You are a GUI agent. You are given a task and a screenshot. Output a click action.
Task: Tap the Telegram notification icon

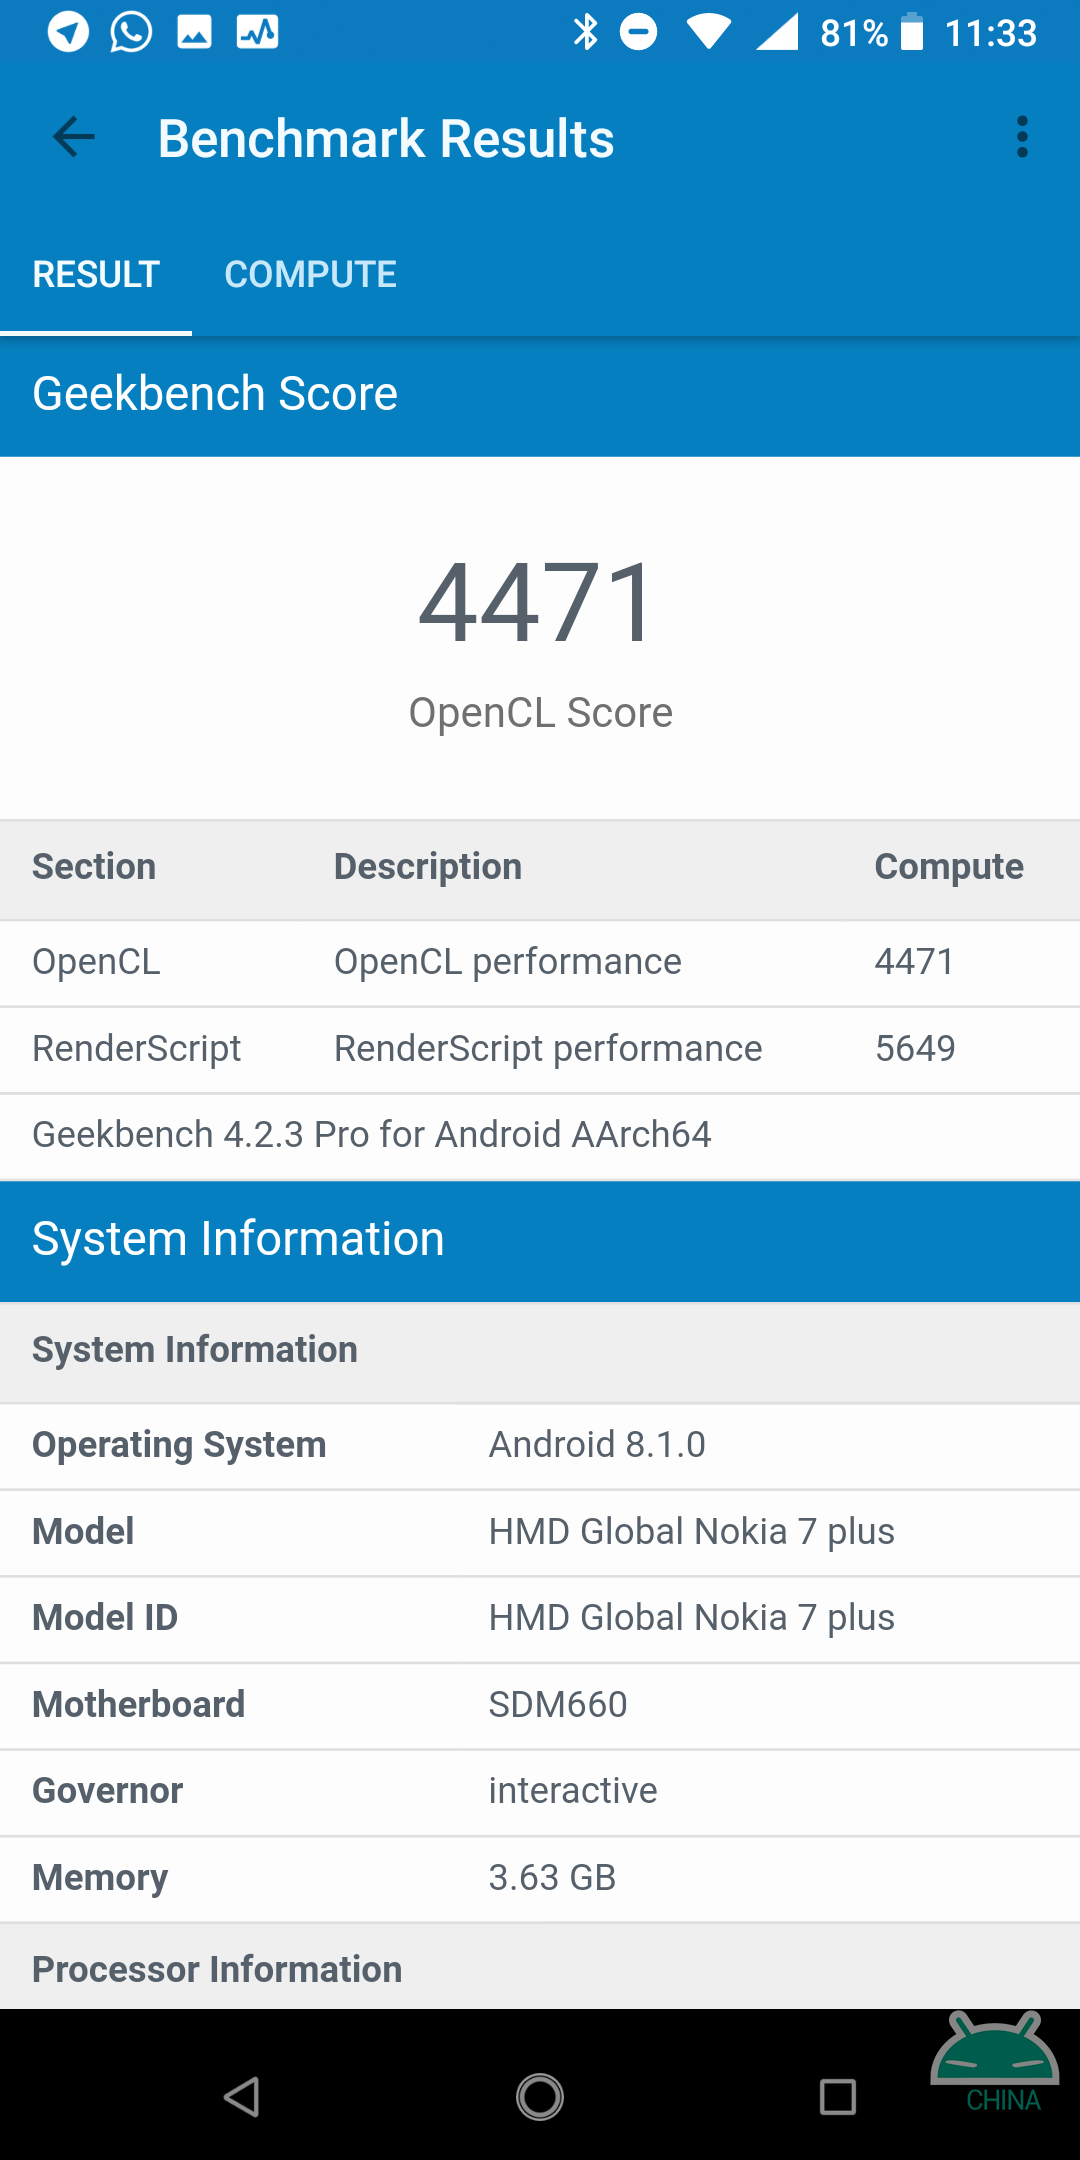68,32
